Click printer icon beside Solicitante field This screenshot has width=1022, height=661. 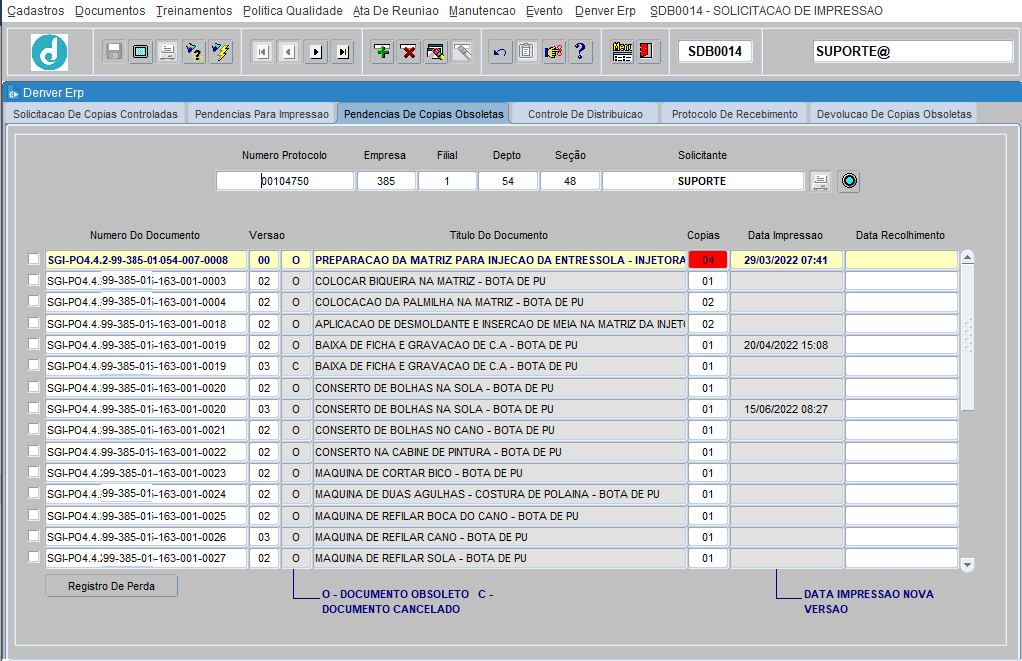[821, 181]
